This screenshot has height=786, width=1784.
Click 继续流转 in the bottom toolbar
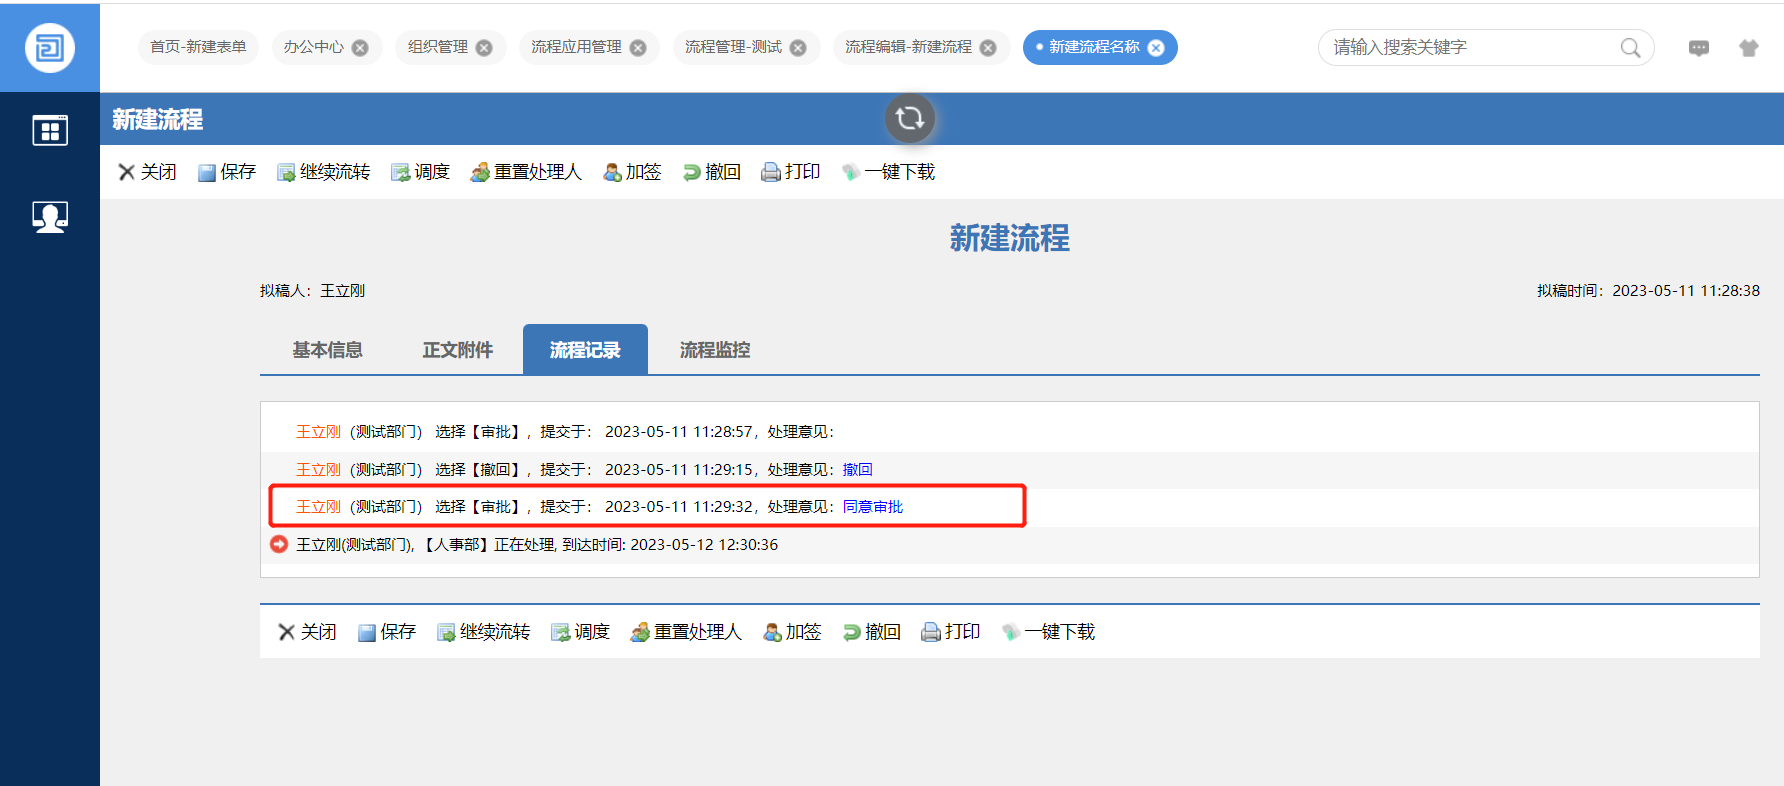click(x=484, y=632)
